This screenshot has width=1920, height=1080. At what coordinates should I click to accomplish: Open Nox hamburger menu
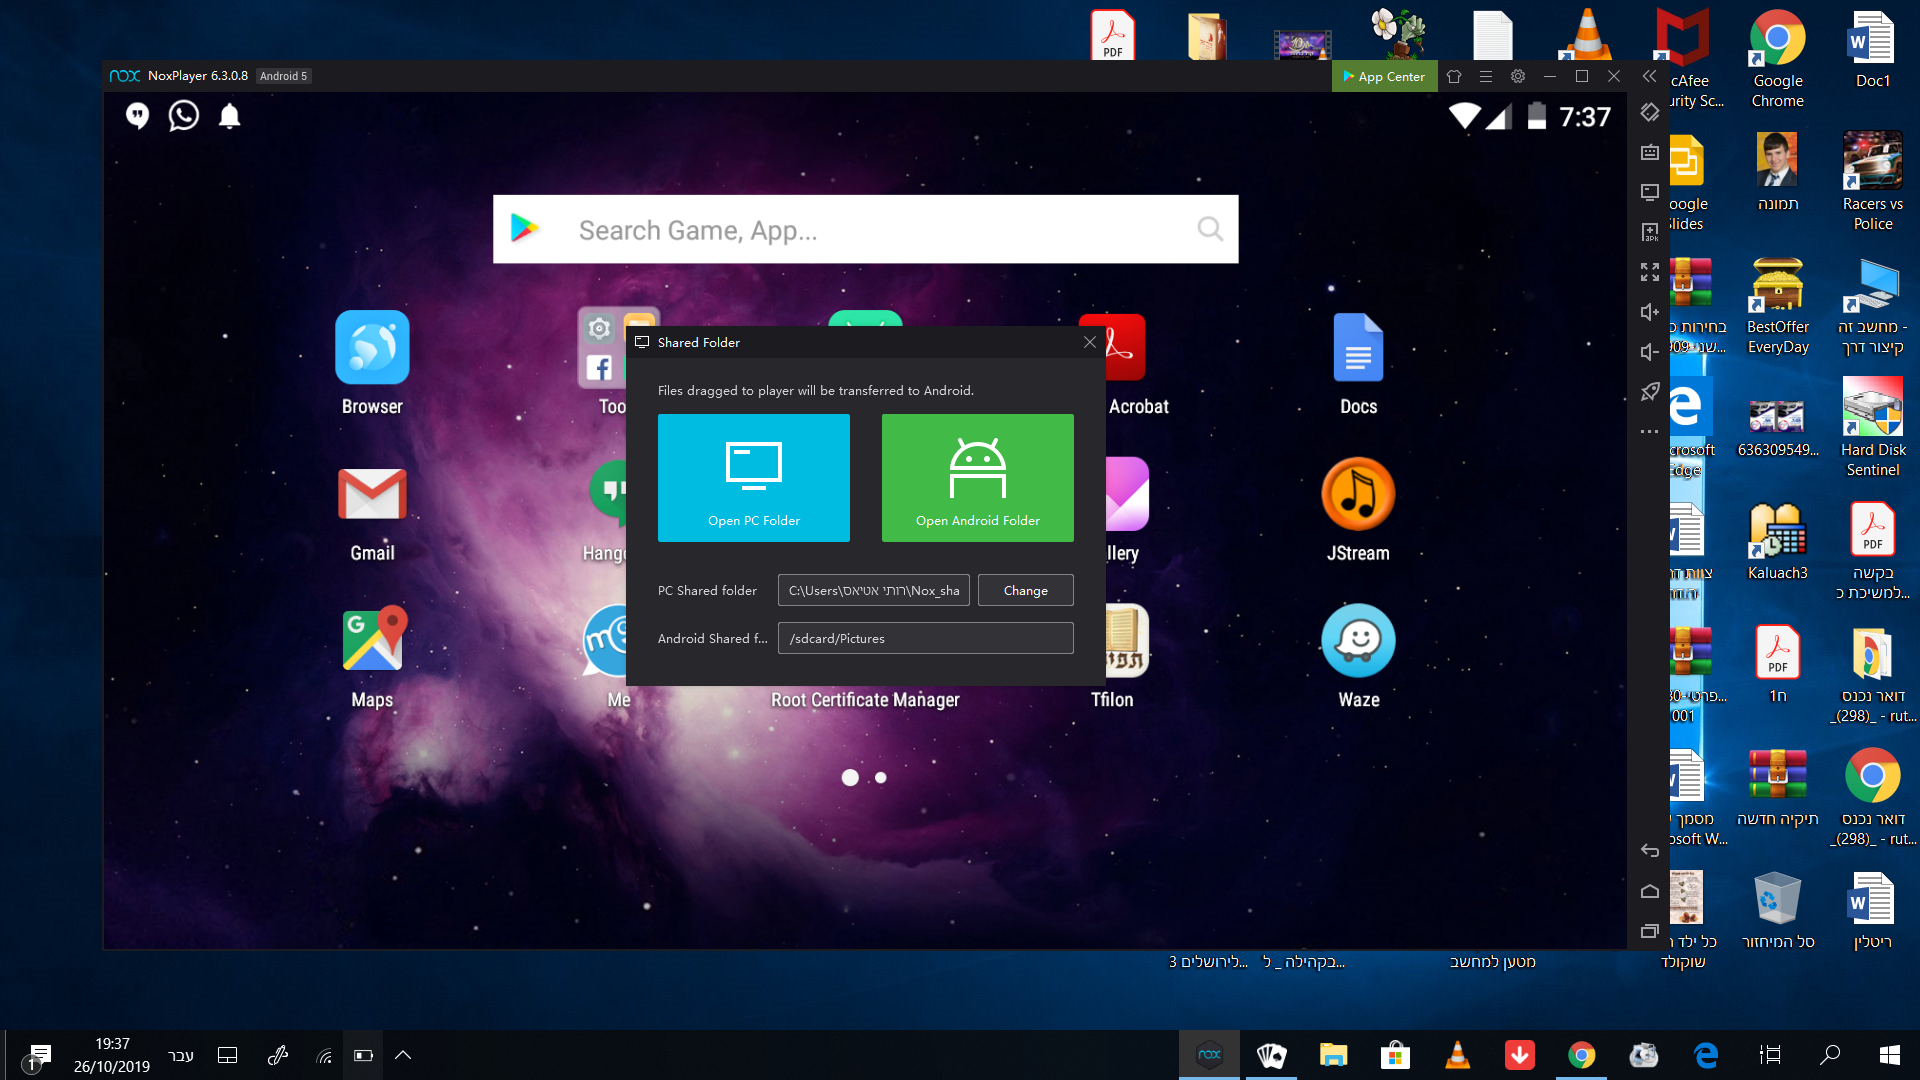point(1486,76)
